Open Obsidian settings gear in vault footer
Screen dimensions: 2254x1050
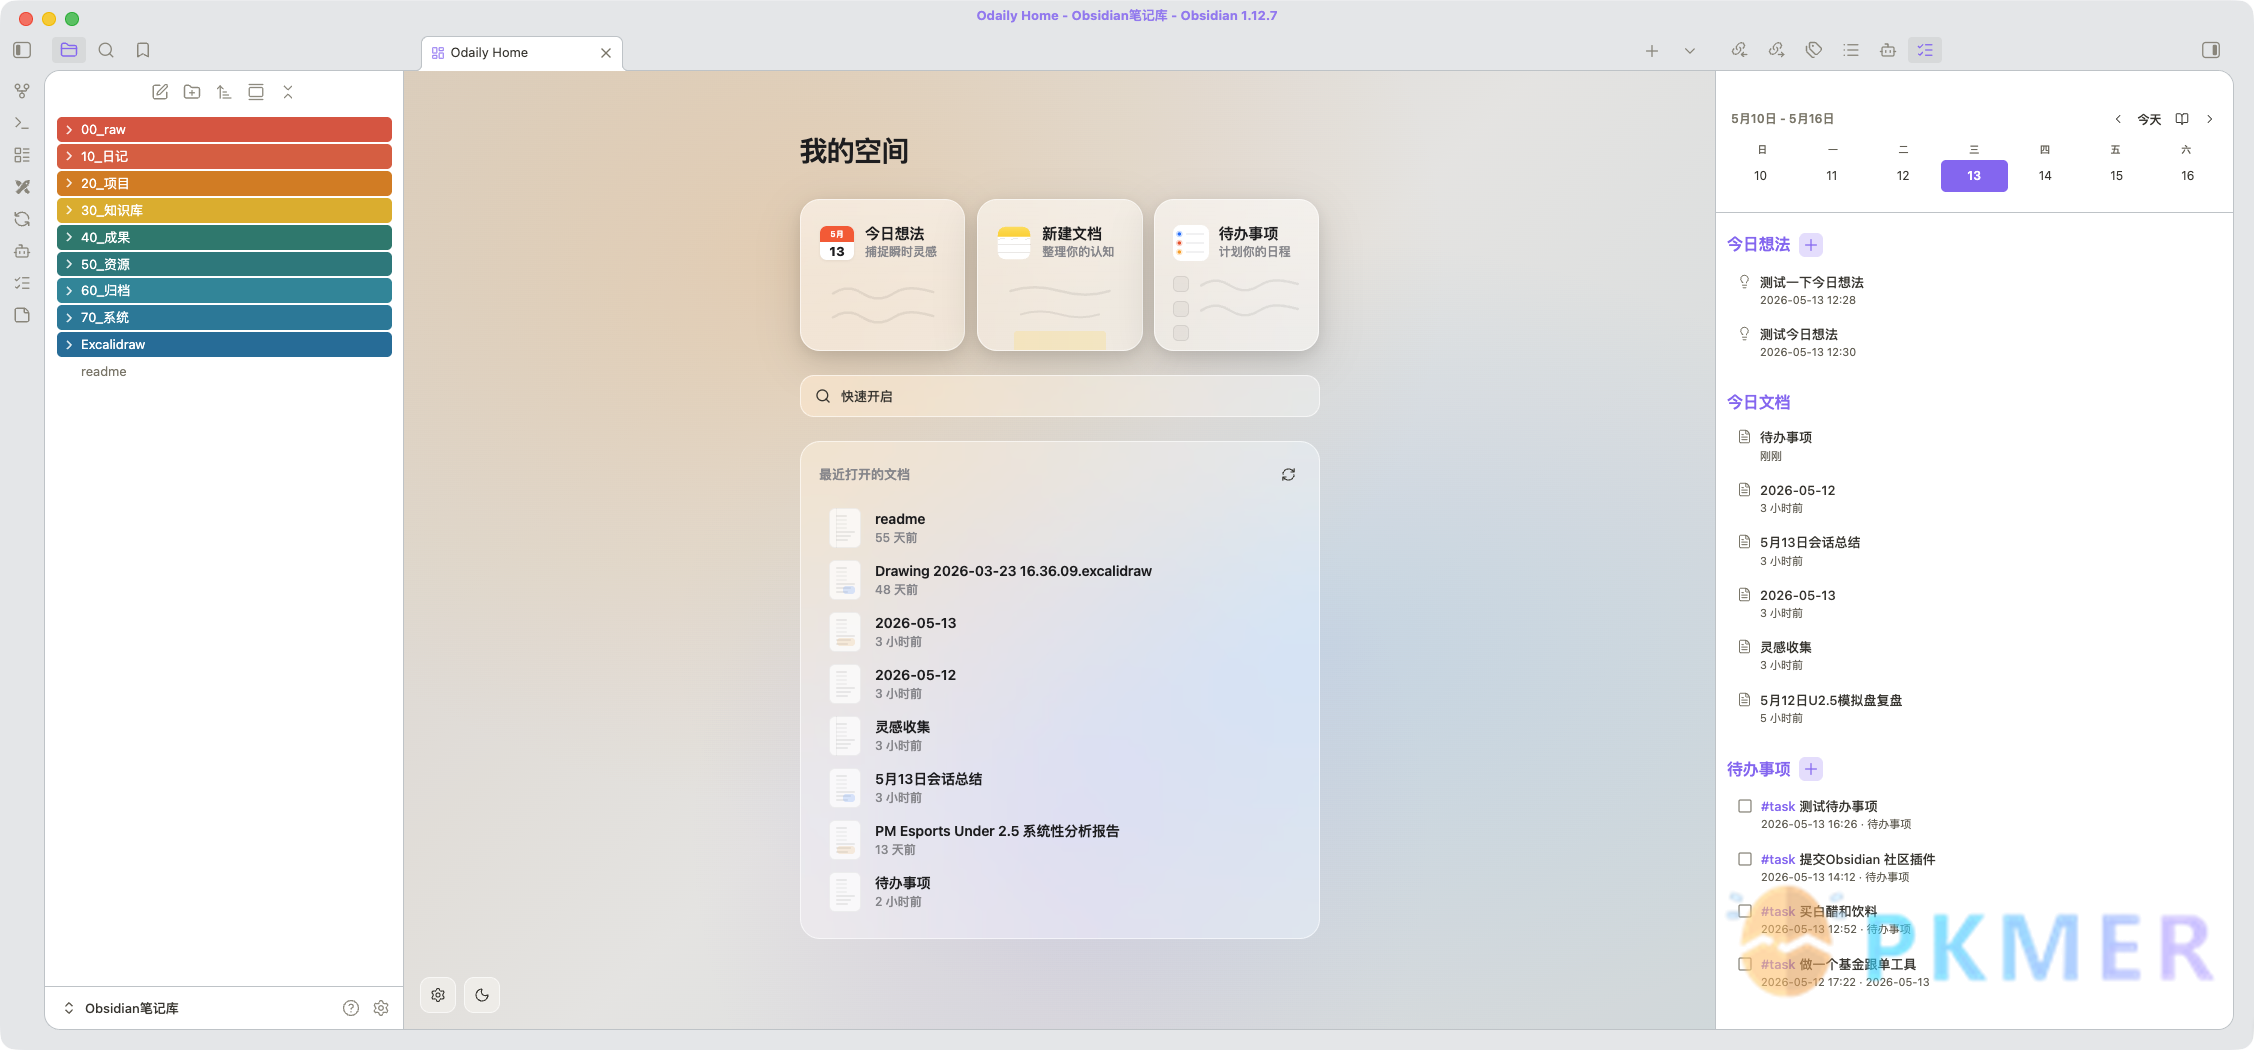click(381, 1008)
